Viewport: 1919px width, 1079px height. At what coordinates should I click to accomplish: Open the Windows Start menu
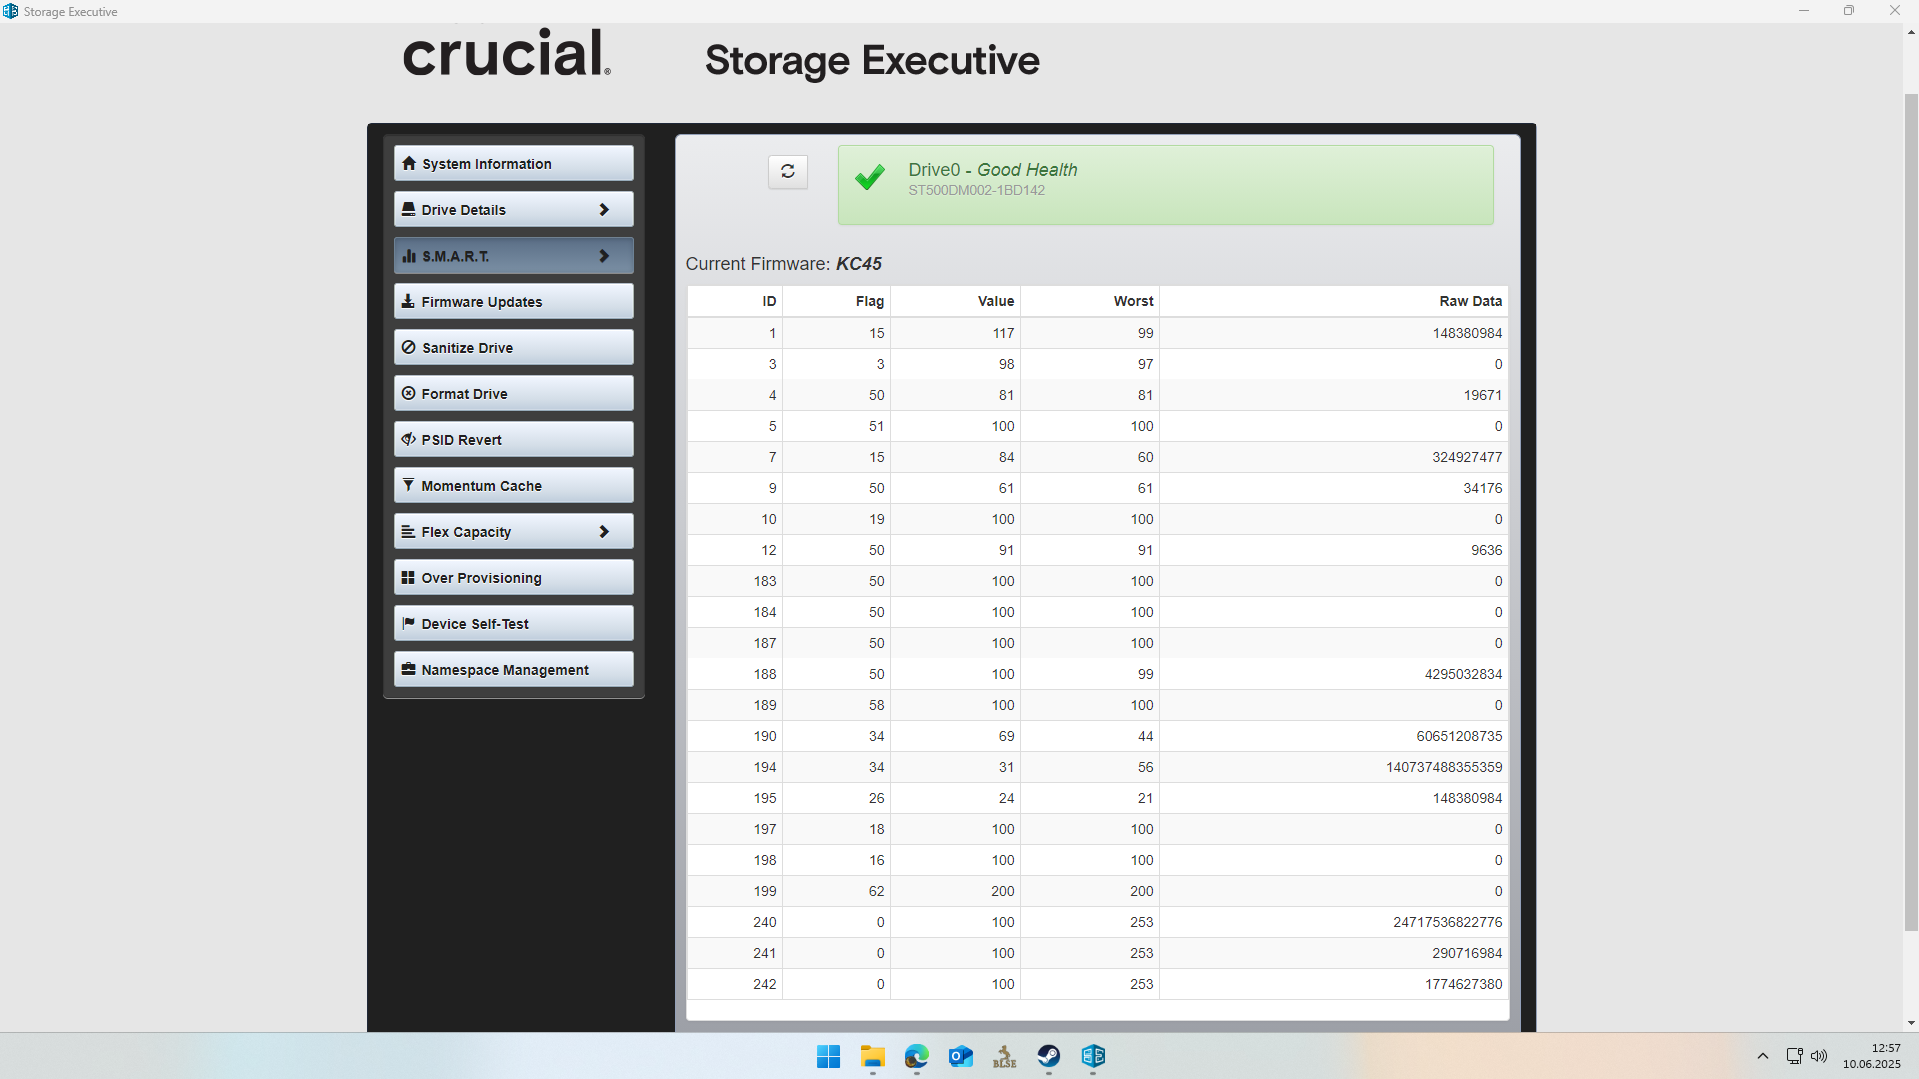point(828,1056)
